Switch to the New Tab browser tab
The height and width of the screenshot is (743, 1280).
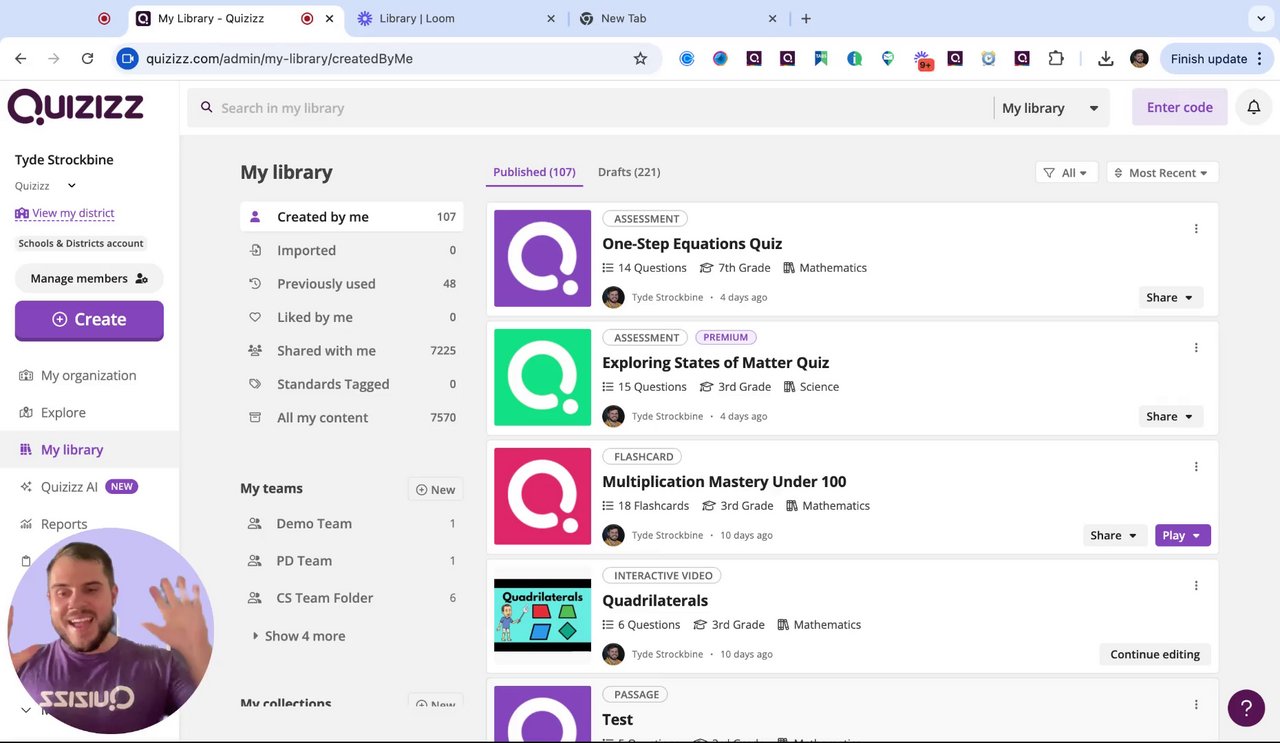click(x=678, y=19)
